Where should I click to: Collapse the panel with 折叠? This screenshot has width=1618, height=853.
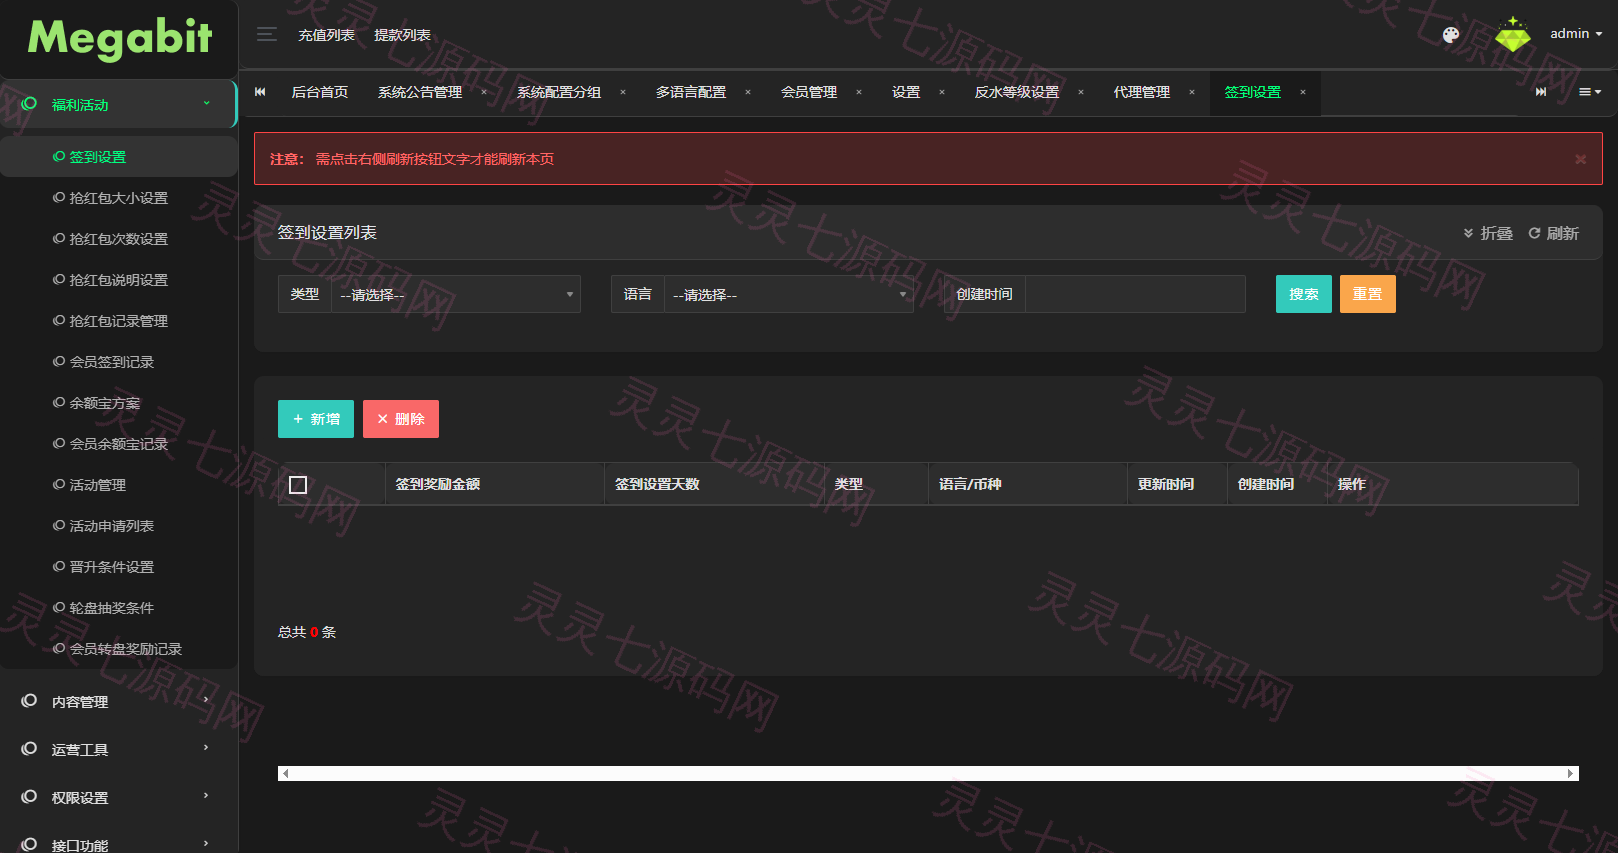click(x=1488, y=233)
